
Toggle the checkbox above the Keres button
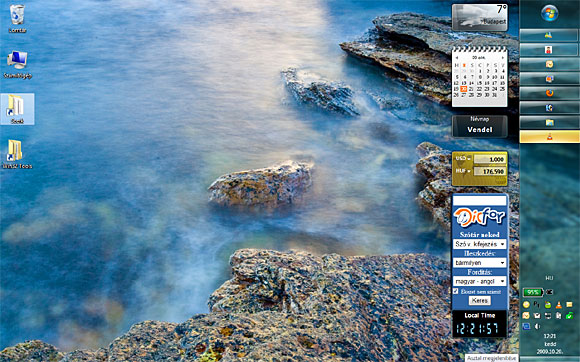(x=456, y=291)
